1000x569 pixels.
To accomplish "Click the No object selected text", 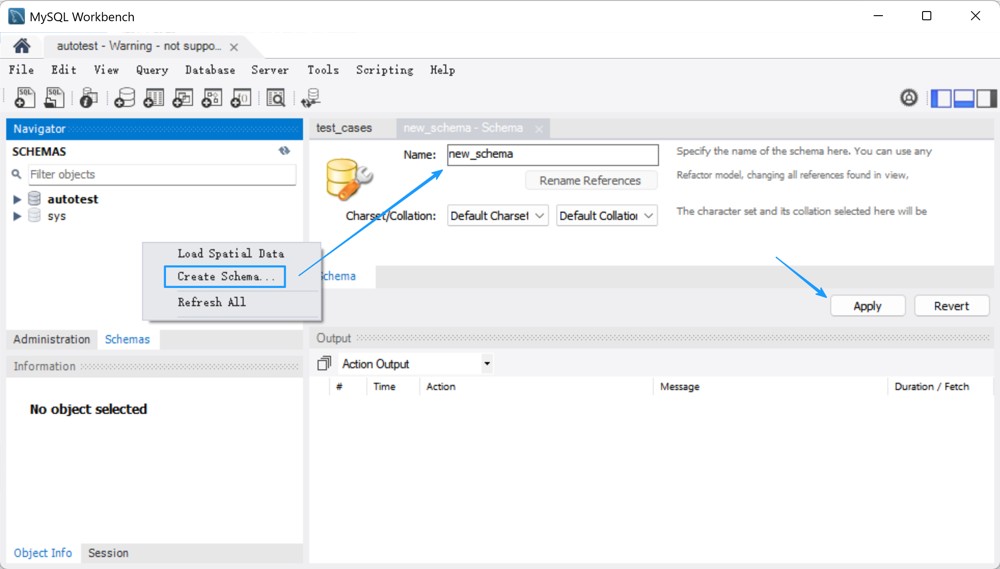I will click(x=88, y=409).
